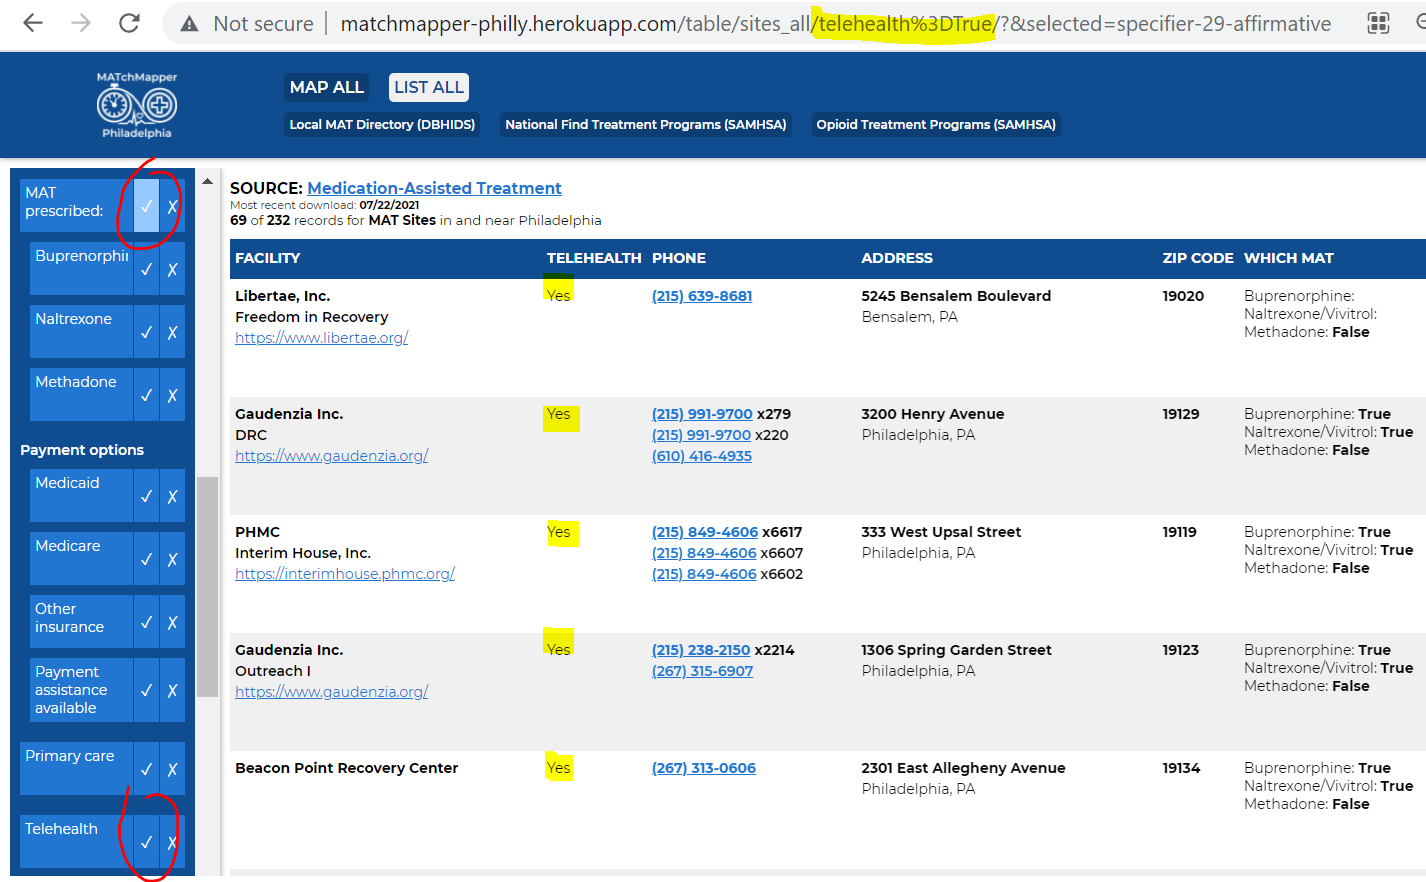Open the QR code icon in address bar
The height and width of the screenshot is (882, 1426).
tap(1378, 23)
